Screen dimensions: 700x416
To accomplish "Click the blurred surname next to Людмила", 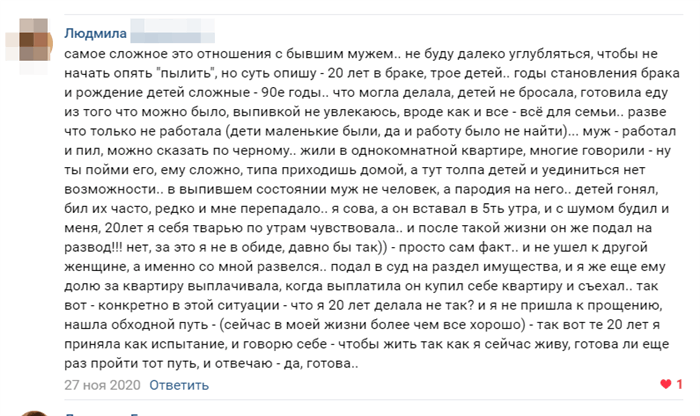I will click(172, 31).
